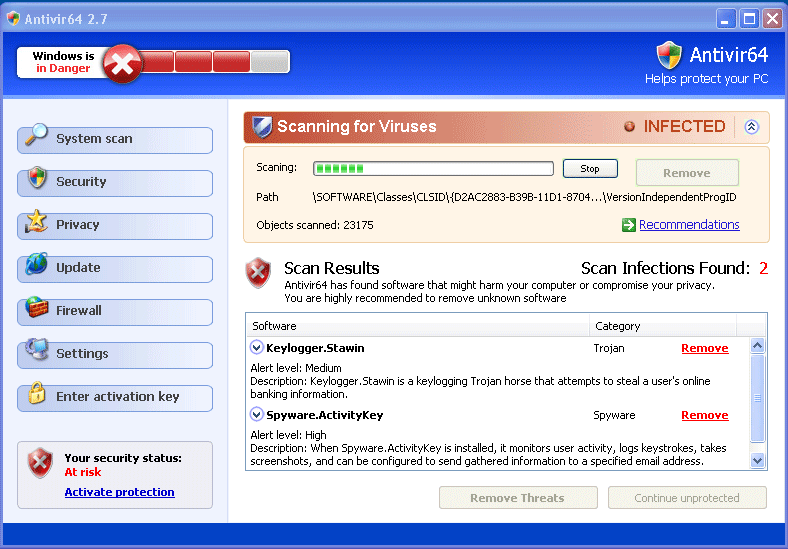Click Remove link for Keylogger.Stawin

[704, 348]
